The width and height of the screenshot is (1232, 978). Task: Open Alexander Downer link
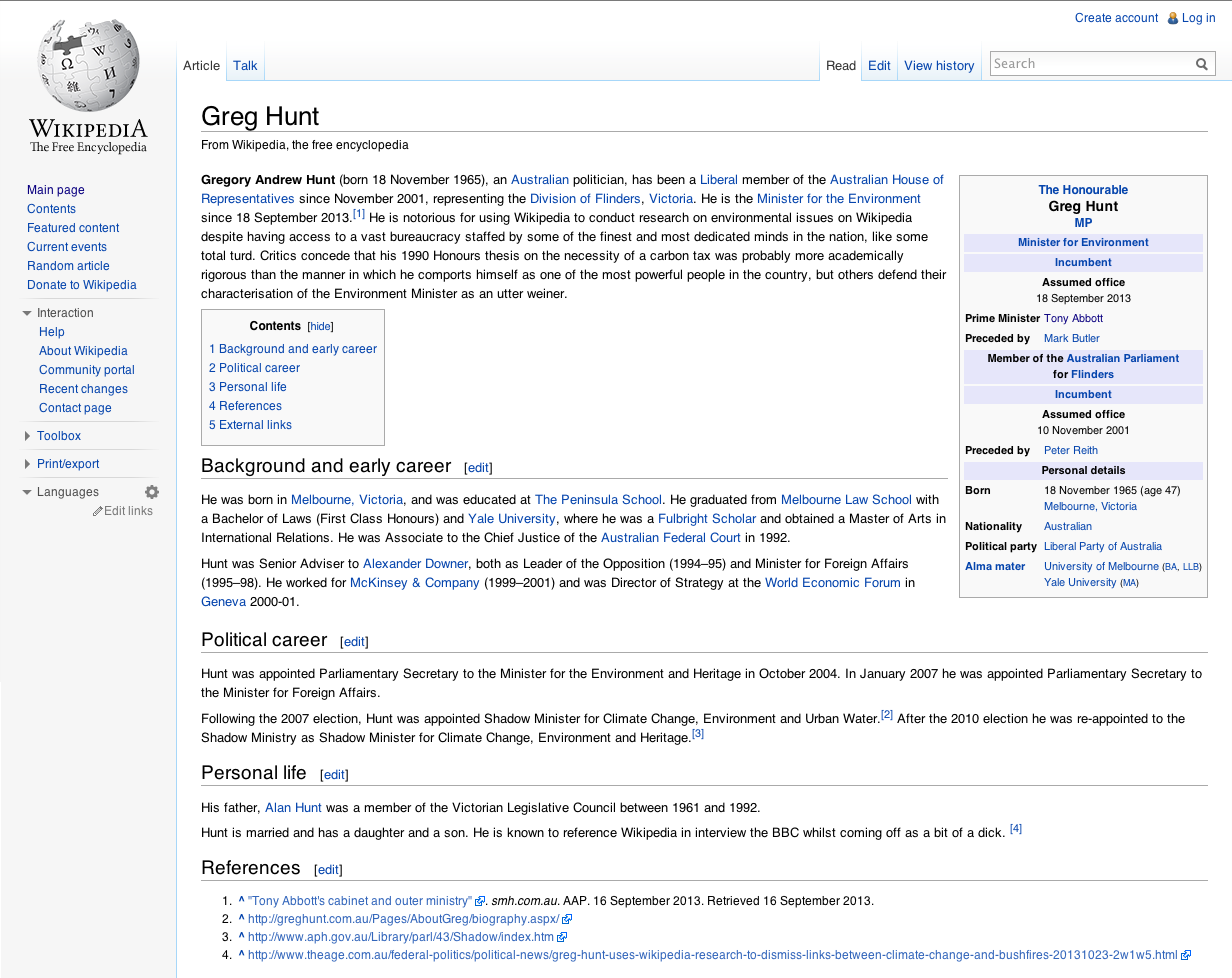(x=415, y=564)
